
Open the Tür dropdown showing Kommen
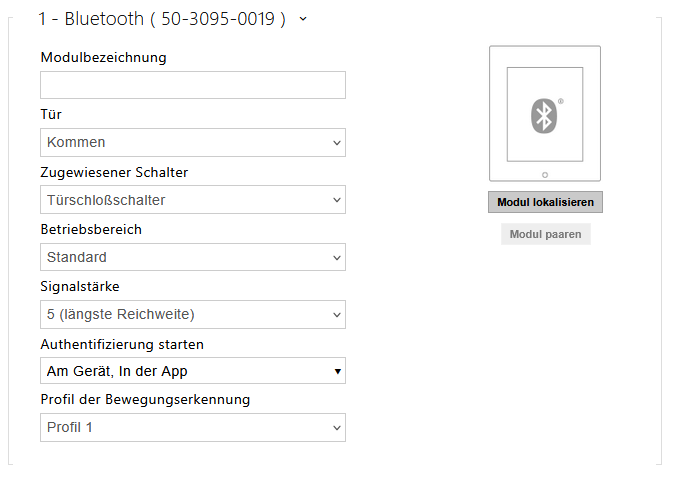(193, 143)
